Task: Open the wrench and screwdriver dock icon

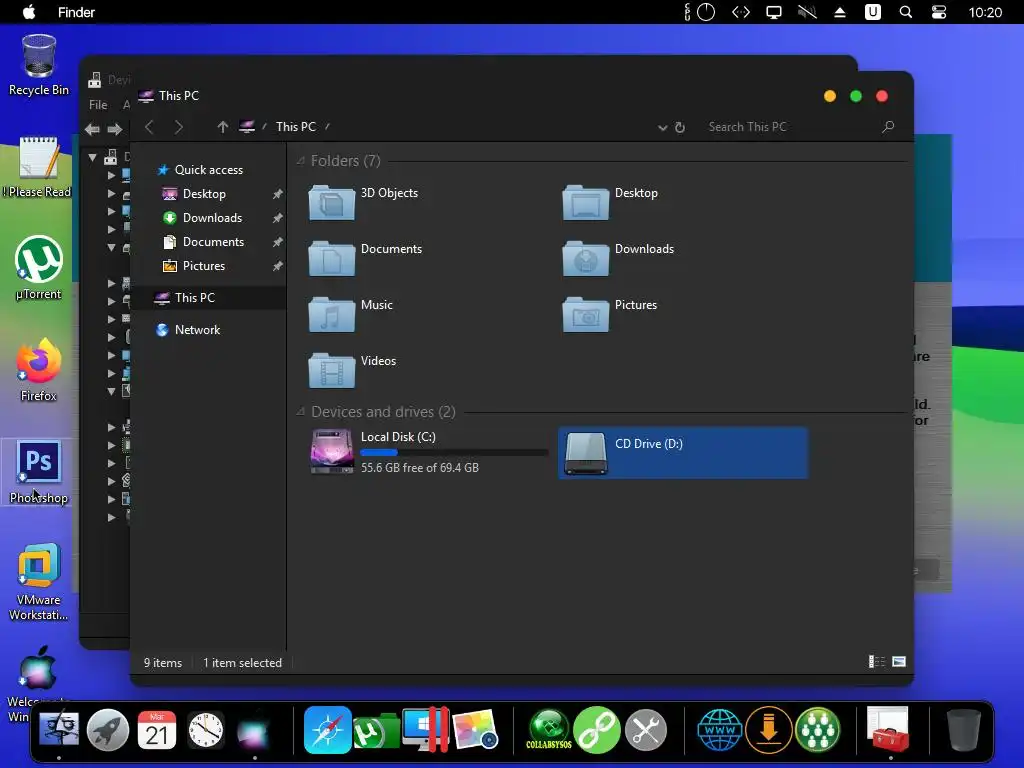Action: pyautogui.click(x=646, y=729)
